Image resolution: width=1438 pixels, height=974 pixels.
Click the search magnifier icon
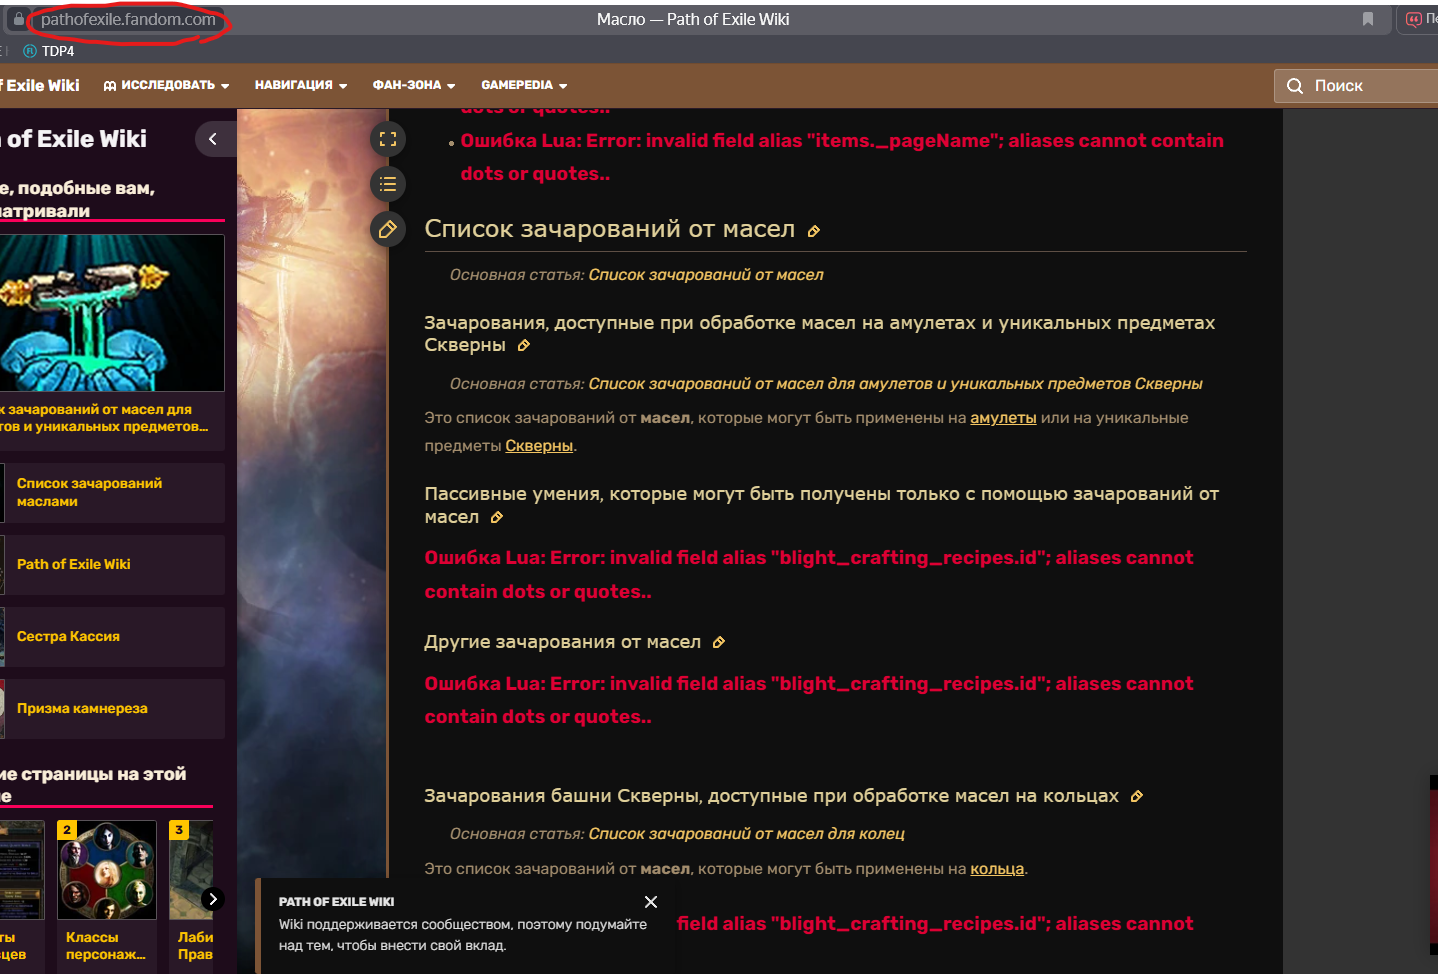[x=1295, y=86]
